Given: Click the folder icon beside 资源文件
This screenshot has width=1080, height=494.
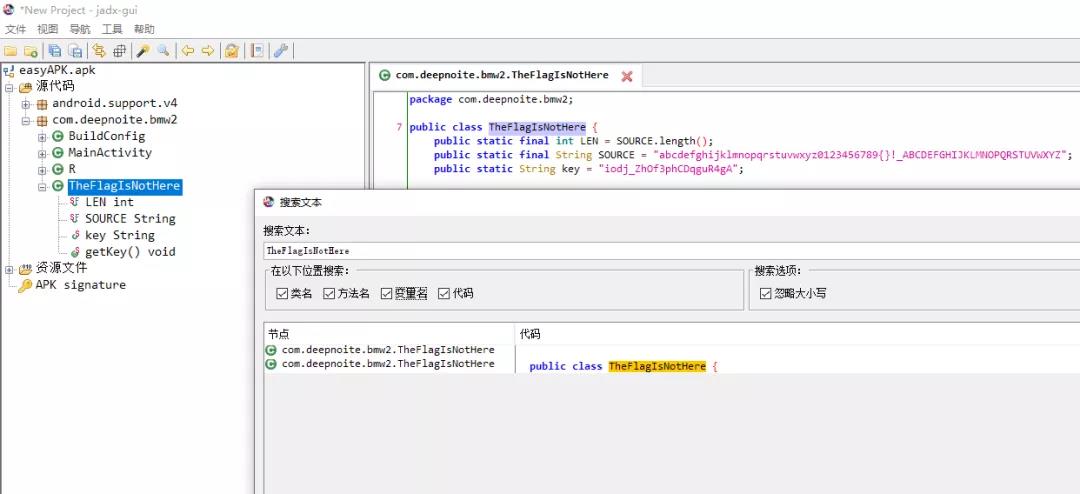Looking at the screenshot, I should pos(25,269).
